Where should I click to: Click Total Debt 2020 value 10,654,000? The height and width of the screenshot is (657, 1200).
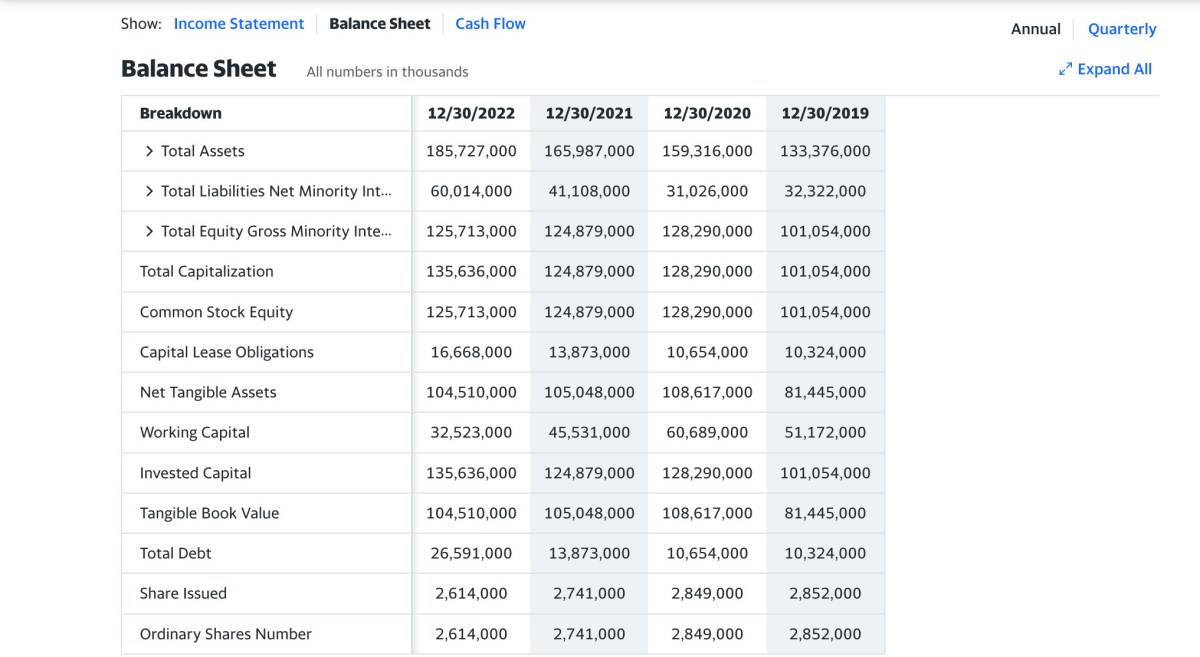707,553
